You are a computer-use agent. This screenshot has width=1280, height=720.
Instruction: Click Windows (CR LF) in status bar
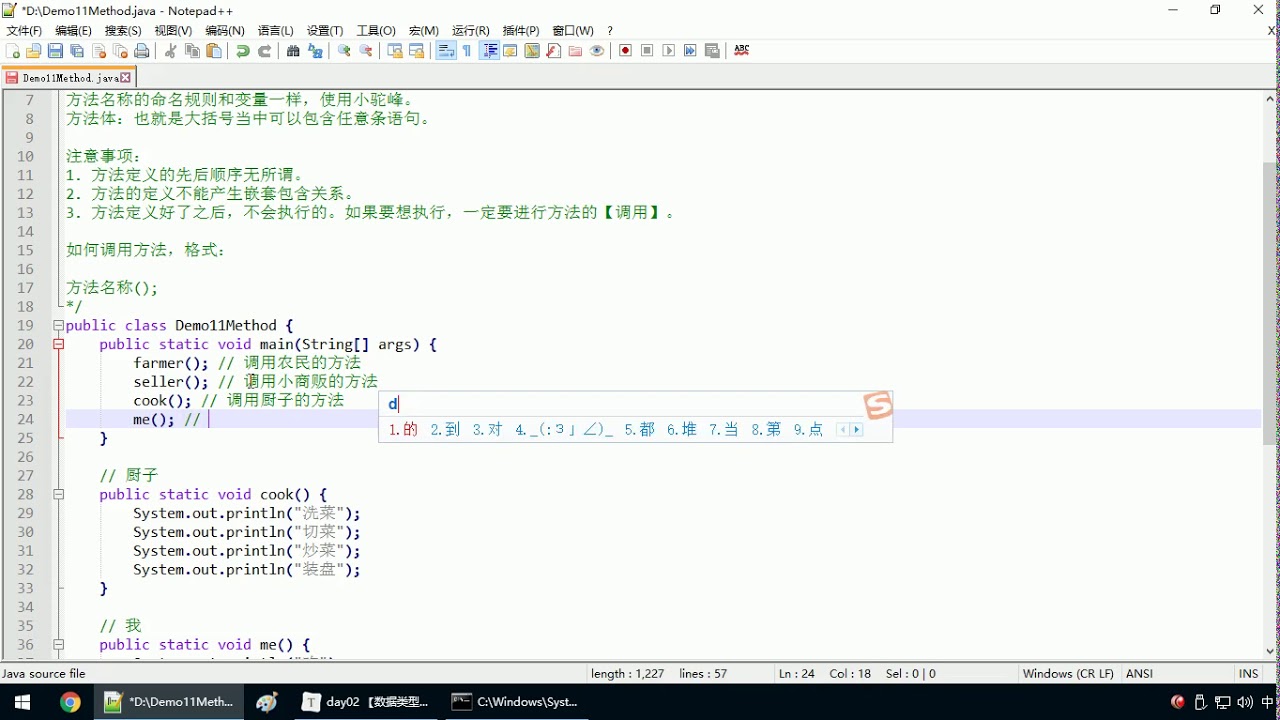1068,674
